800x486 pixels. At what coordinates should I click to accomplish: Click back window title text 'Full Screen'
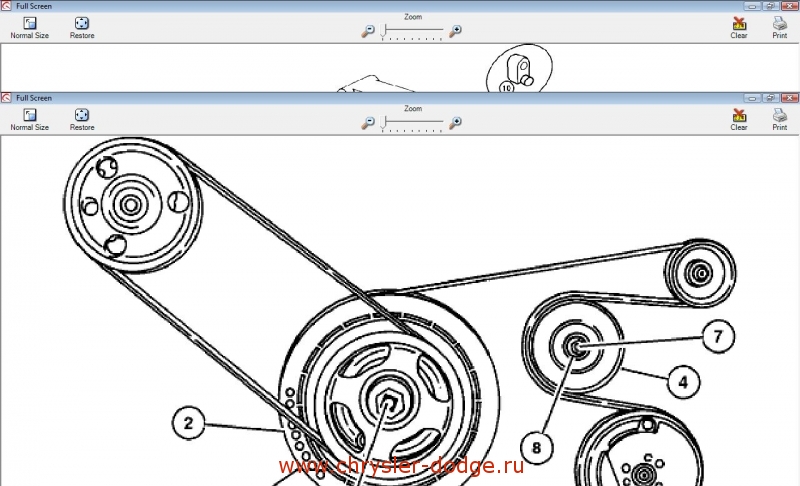34,6
